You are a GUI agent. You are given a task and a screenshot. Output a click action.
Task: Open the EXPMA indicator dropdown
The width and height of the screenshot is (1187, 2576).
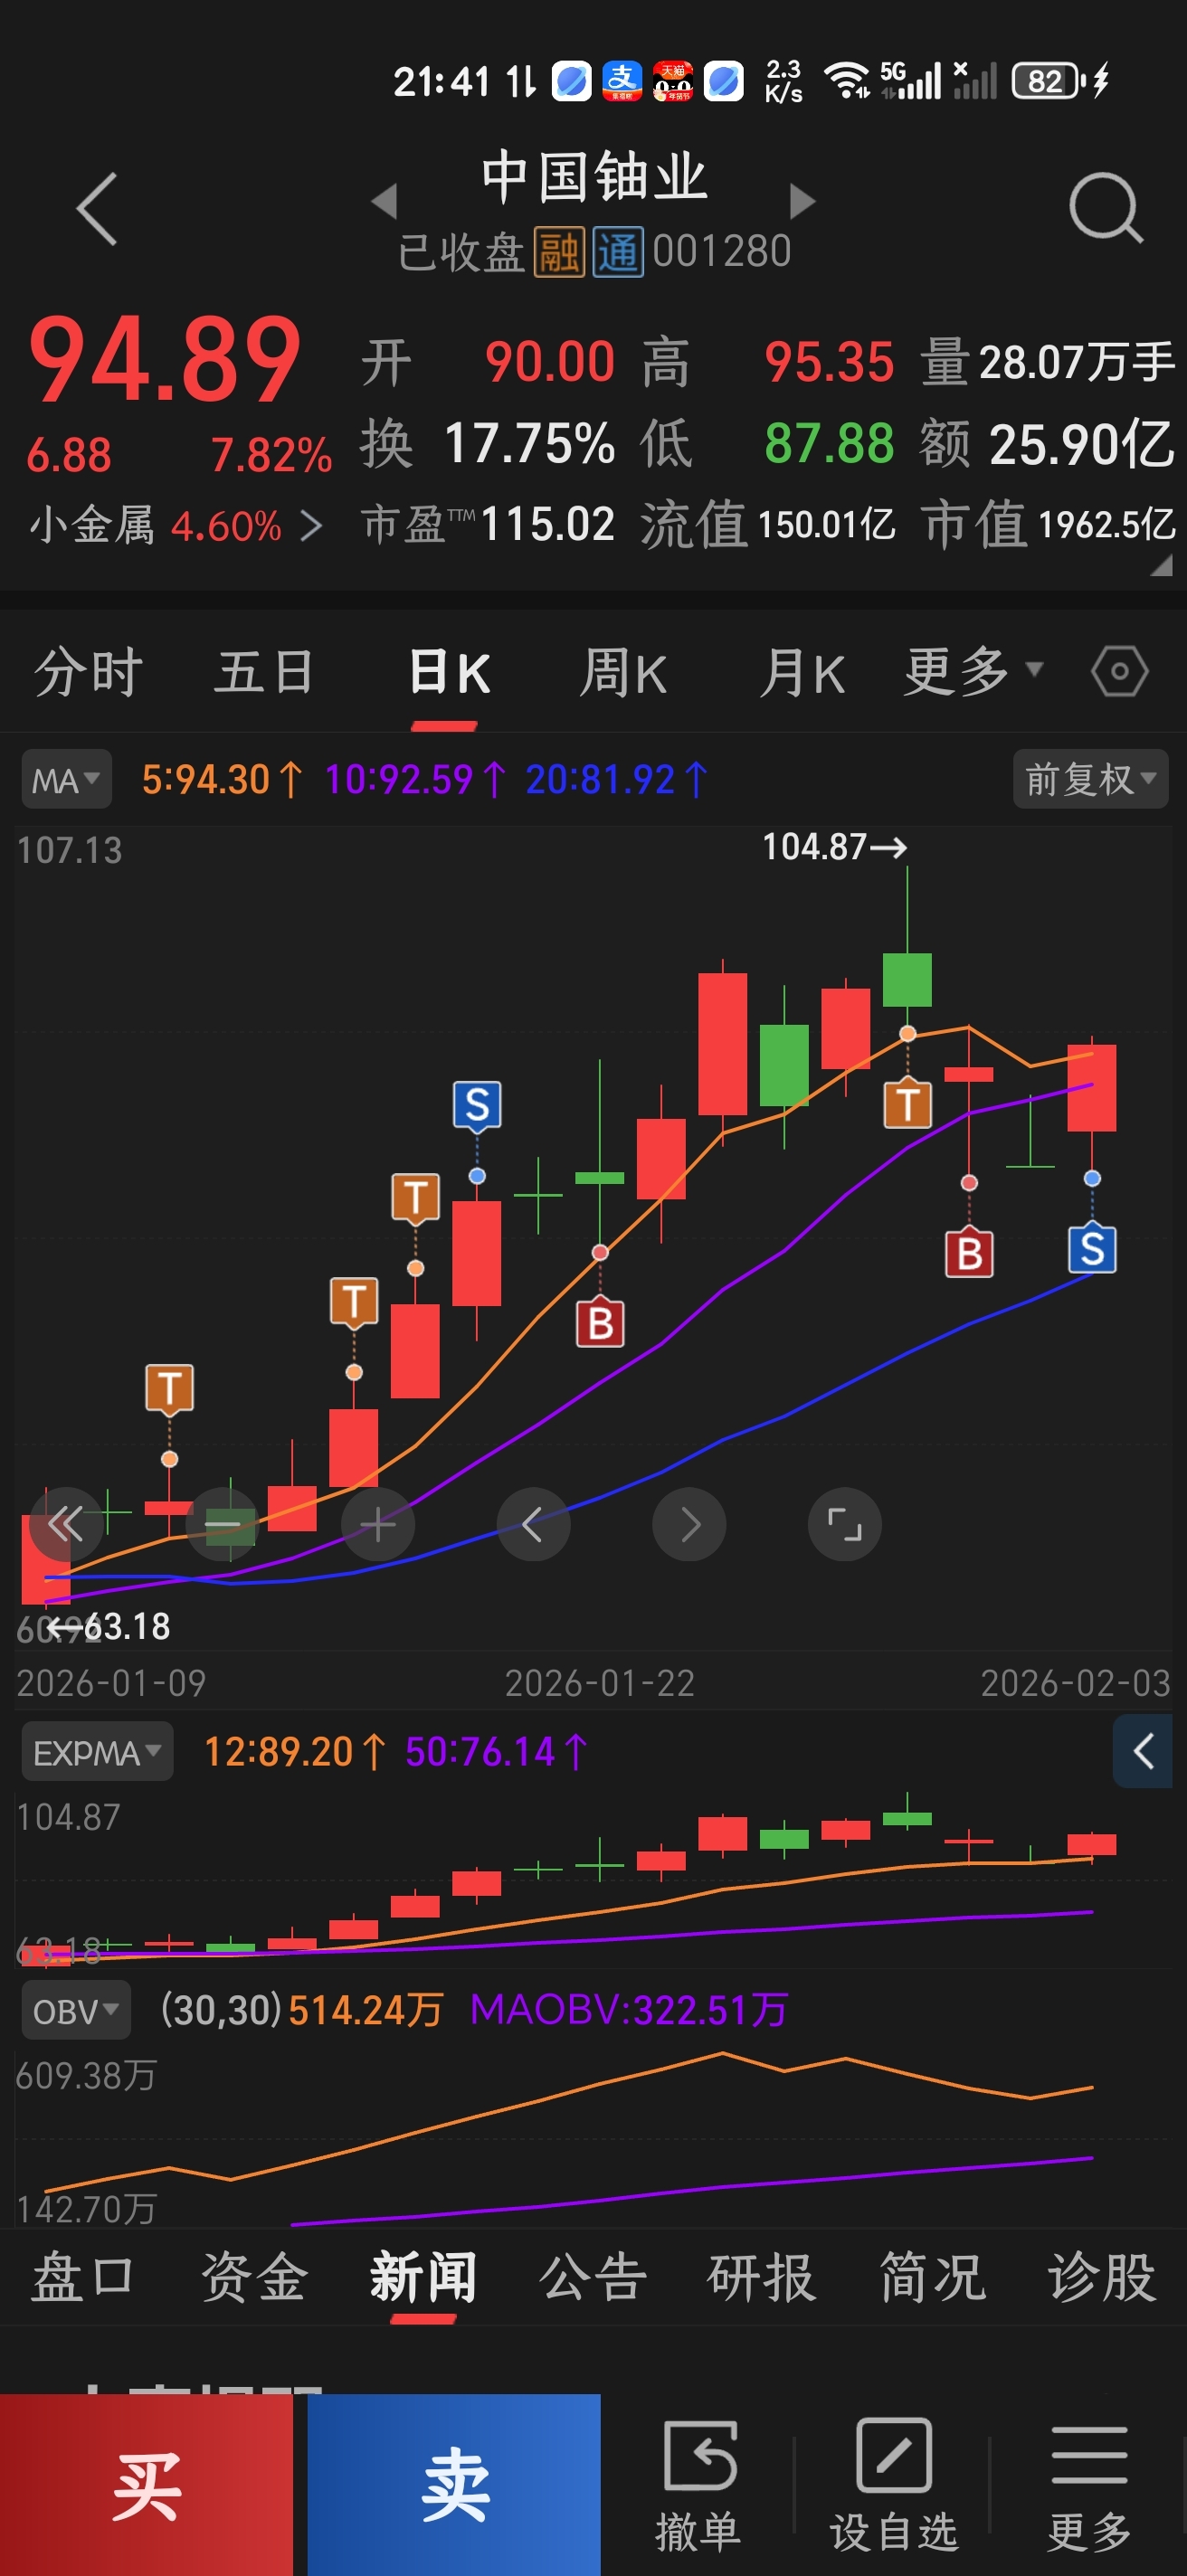[97, 1752]
